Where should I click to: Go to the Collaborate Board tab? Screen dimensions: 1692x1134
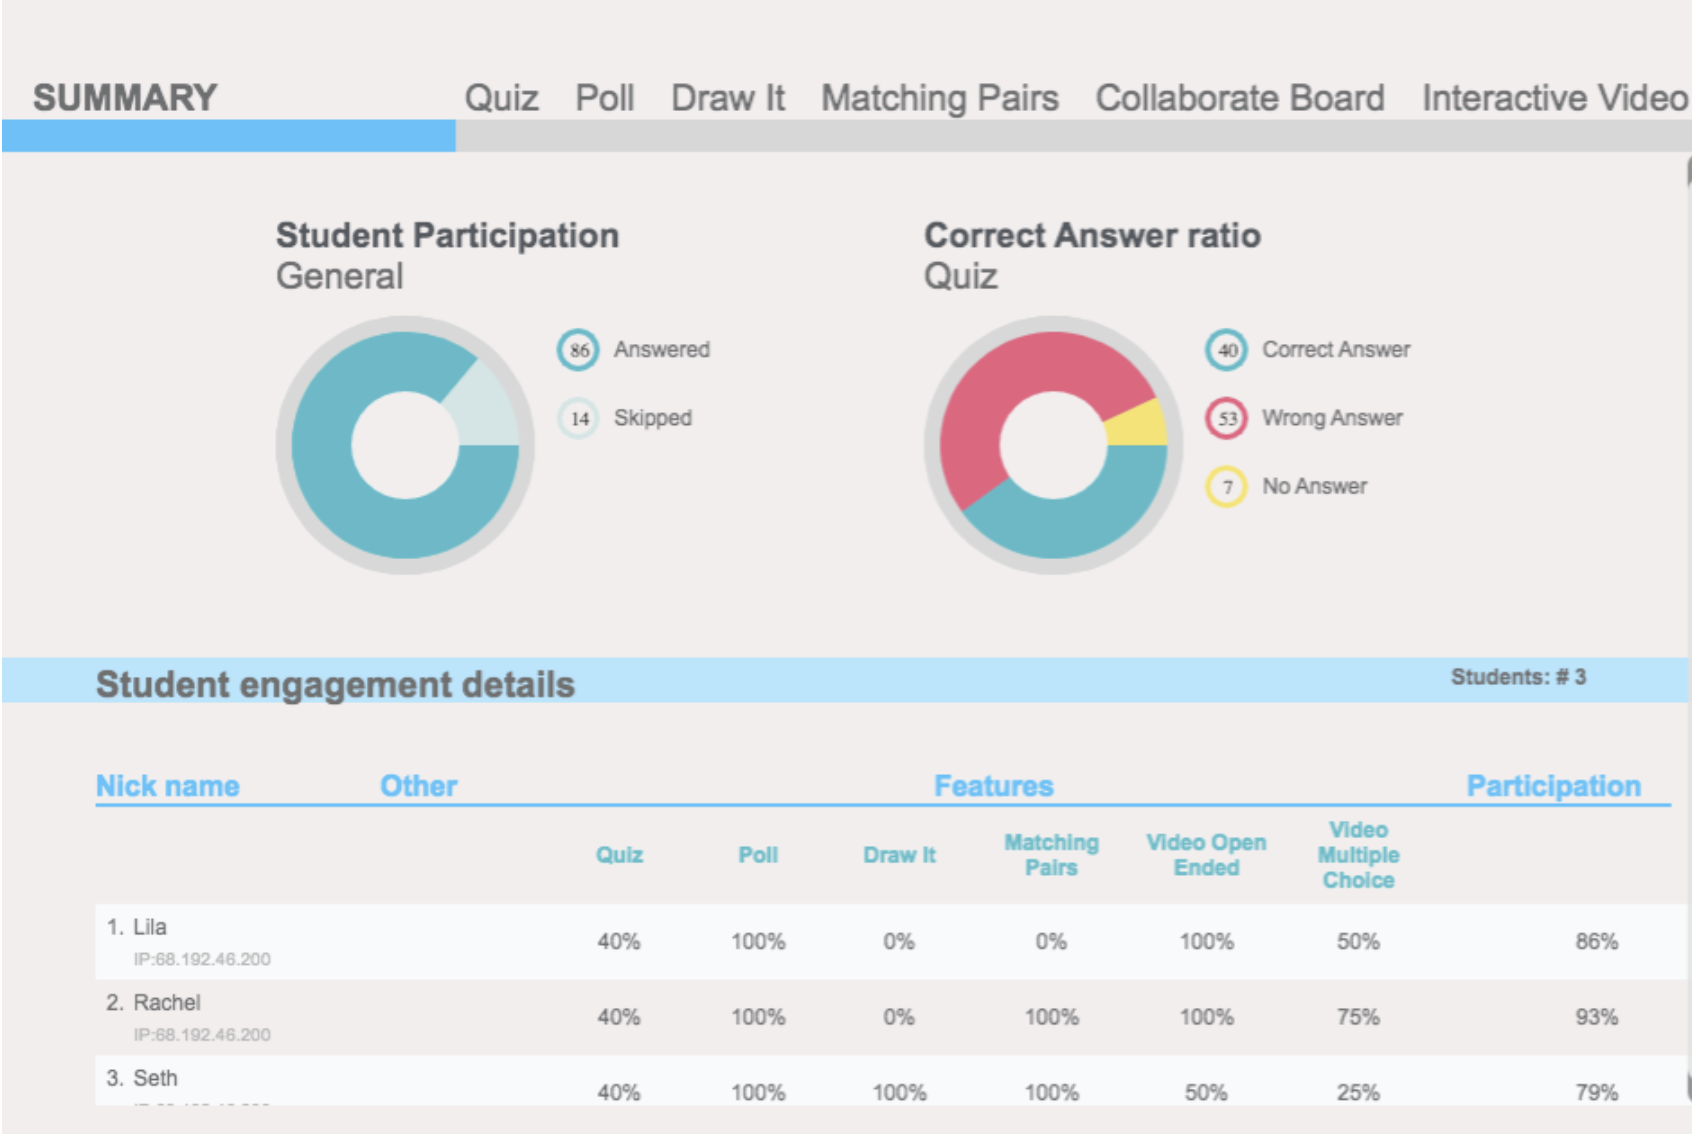[1239, 98]
